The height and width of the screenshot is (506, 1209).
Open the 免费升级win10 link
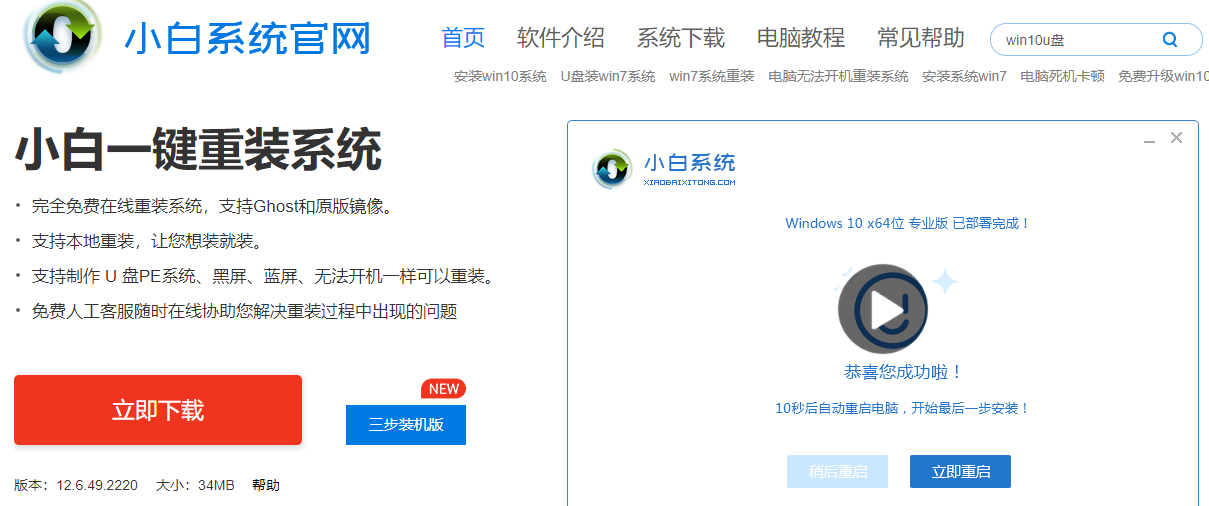point(1163,76)
